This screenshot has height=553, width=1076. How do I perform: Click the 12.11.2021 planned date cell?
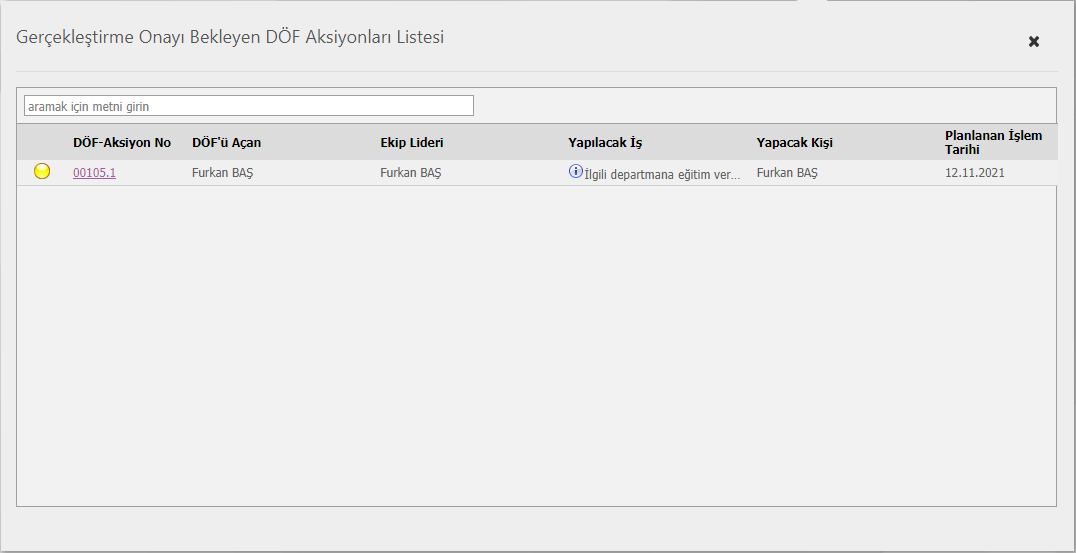click(x=974, y=173)
